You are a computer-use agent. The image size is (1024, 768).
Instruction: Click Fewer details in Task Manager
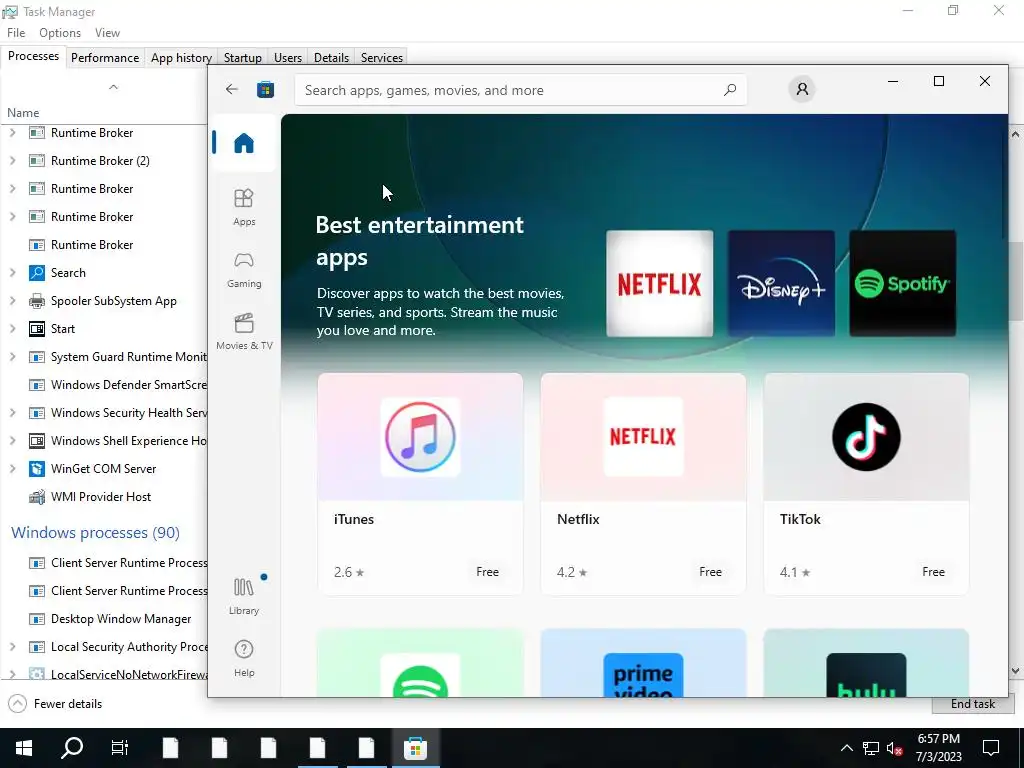(56, 703)
